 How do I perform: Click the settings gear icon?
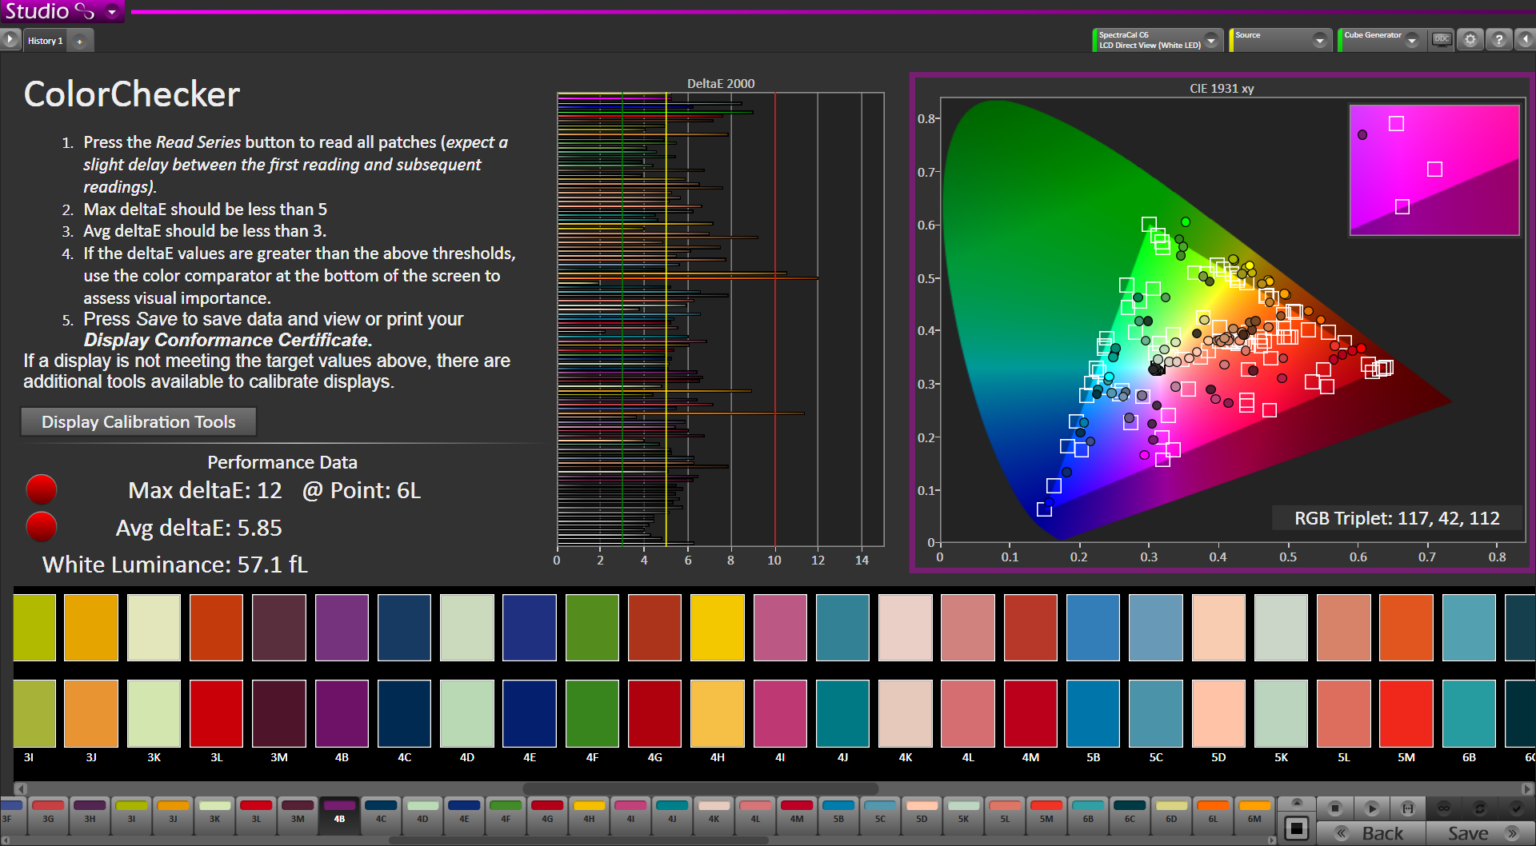pos(1470,40)
